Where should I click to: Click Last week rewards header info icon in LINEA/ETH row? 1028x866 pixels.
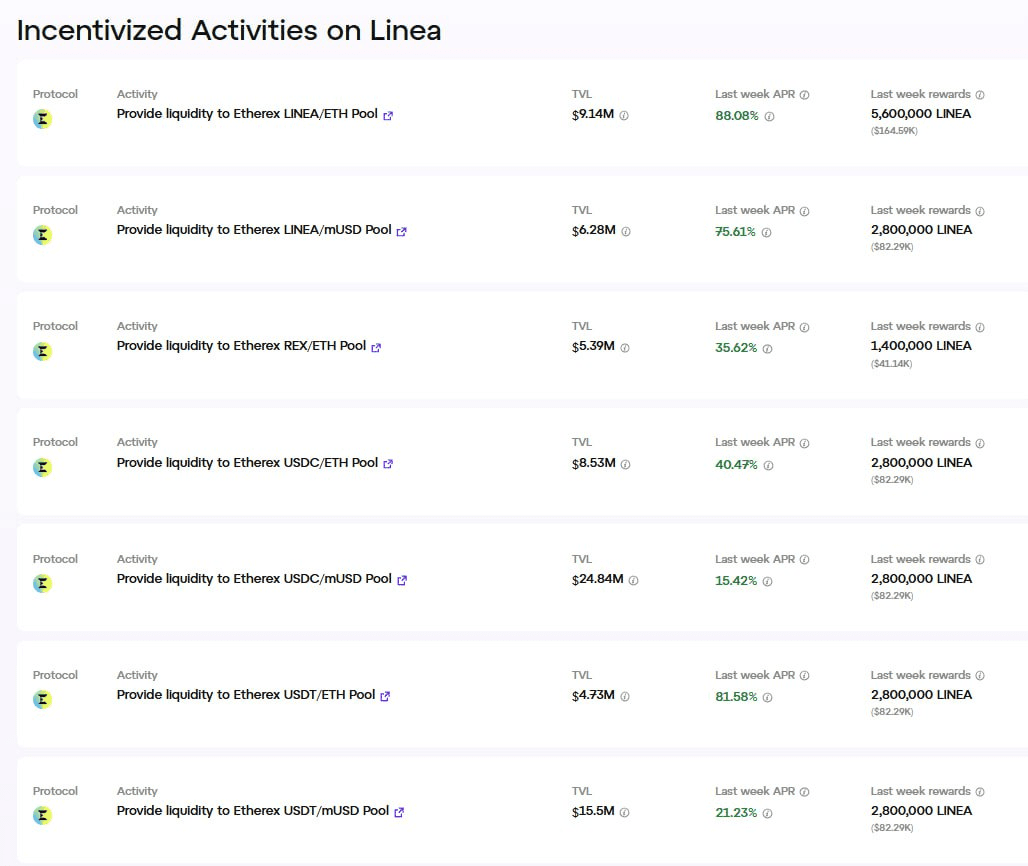coord(980,95)
